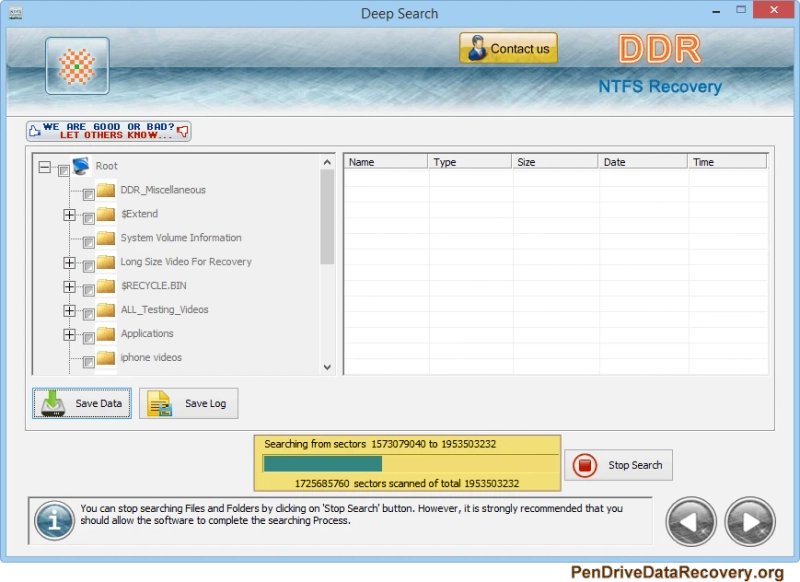The height and width of the screenshot is (582, 800).
Task: Expand the Long Size Video For Recovery folder
Action: pyautogui.click(x=69, y=262)
